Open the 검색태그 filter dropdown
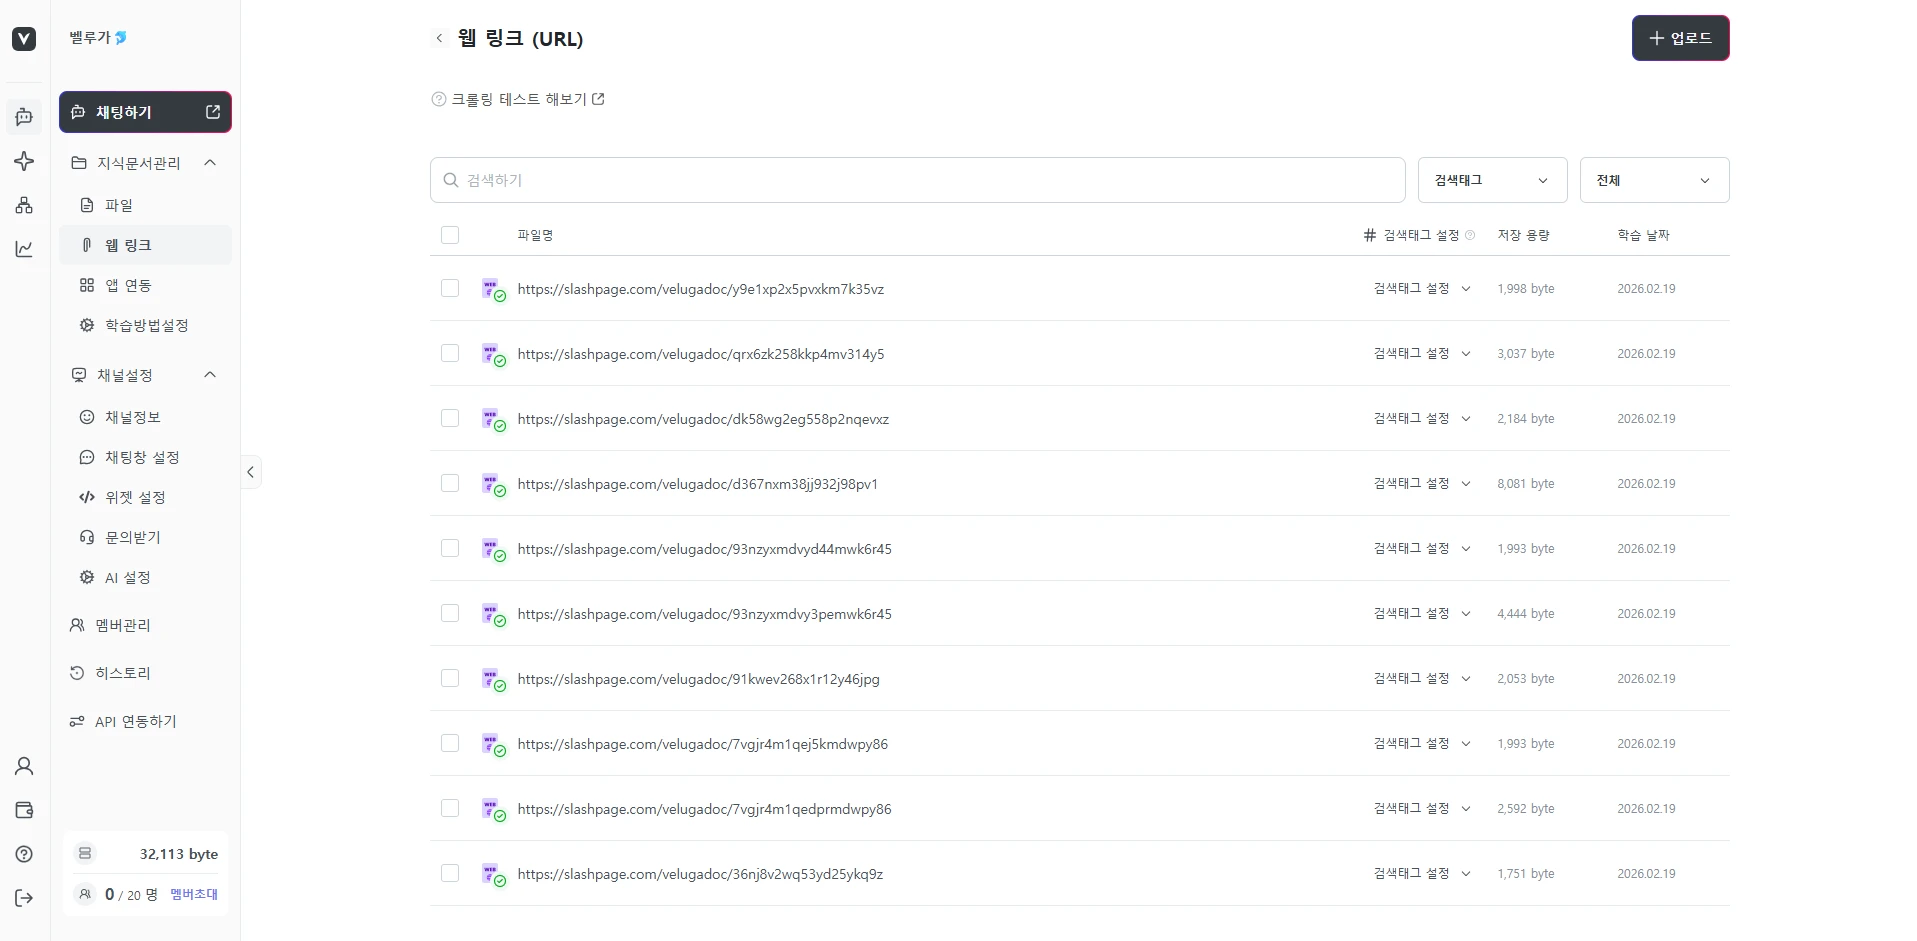 [x=1490, y=180]
